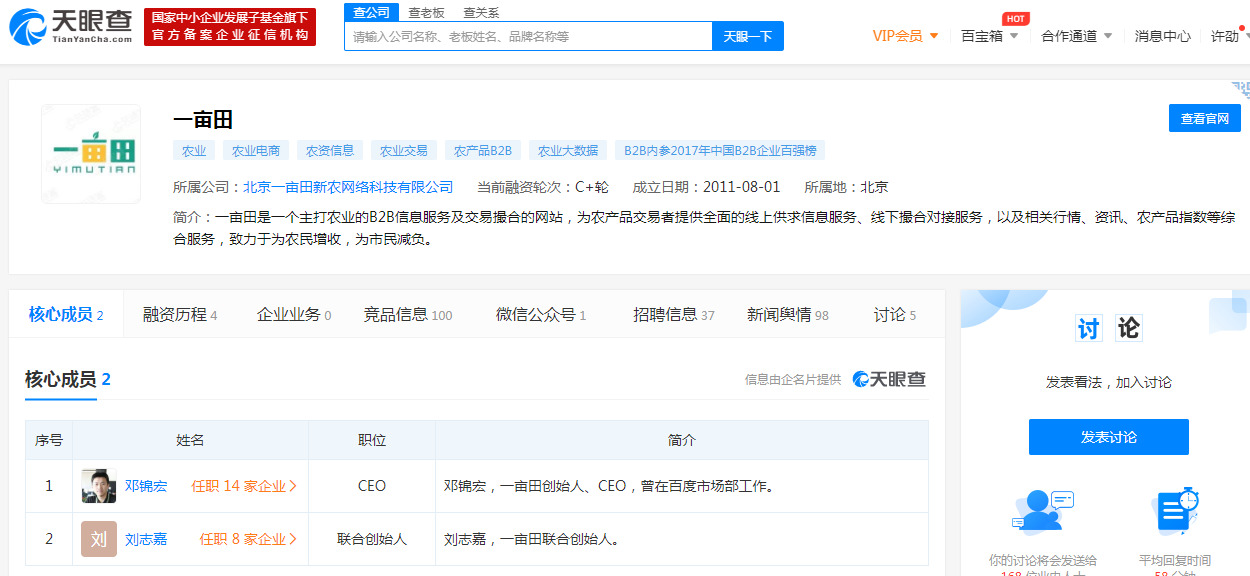This screenshot has width=1250, height=576.
Task: Expand Deng Jinhong's 任职 14 家企业 list
Action: tap(245, 486)
